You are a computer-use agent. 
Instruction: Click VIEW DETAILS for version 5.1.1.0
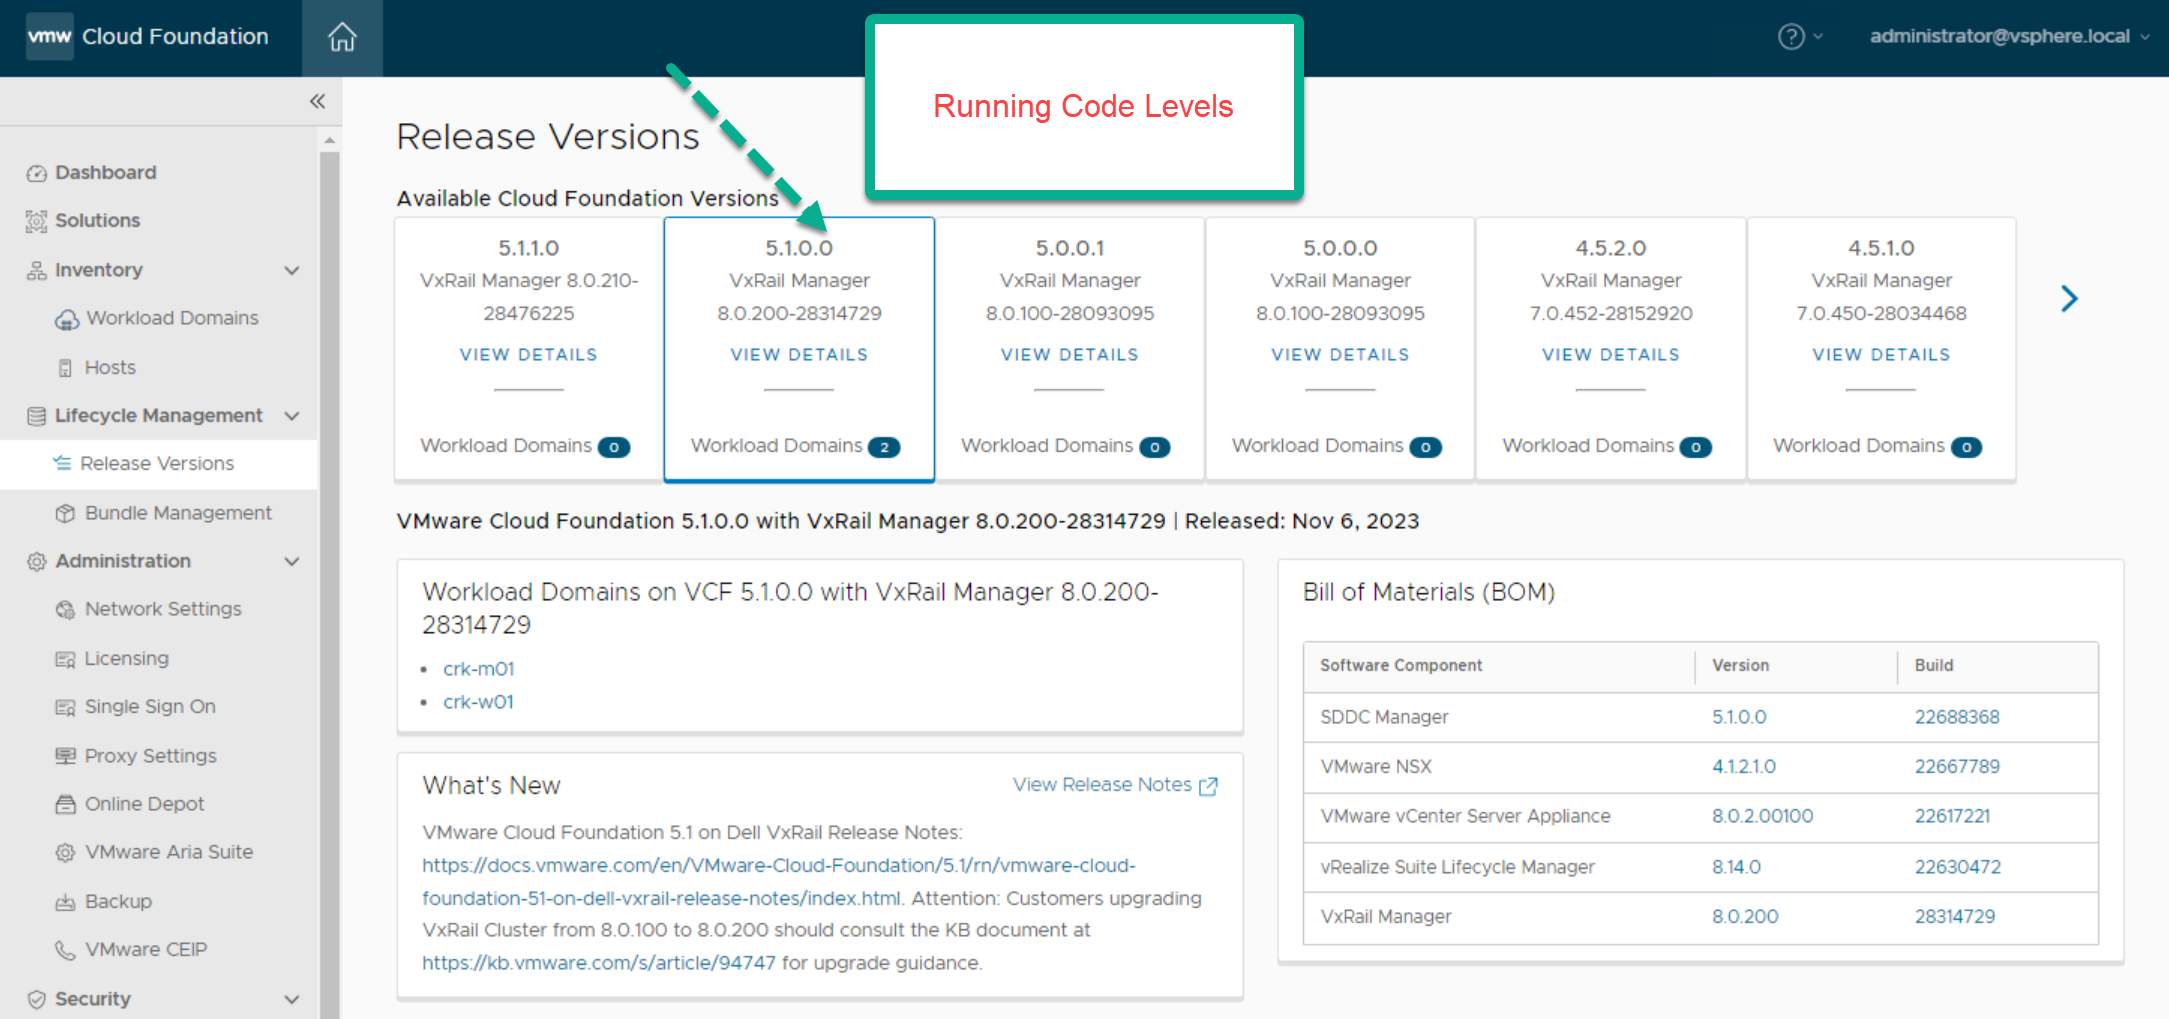tap(528, 355)
